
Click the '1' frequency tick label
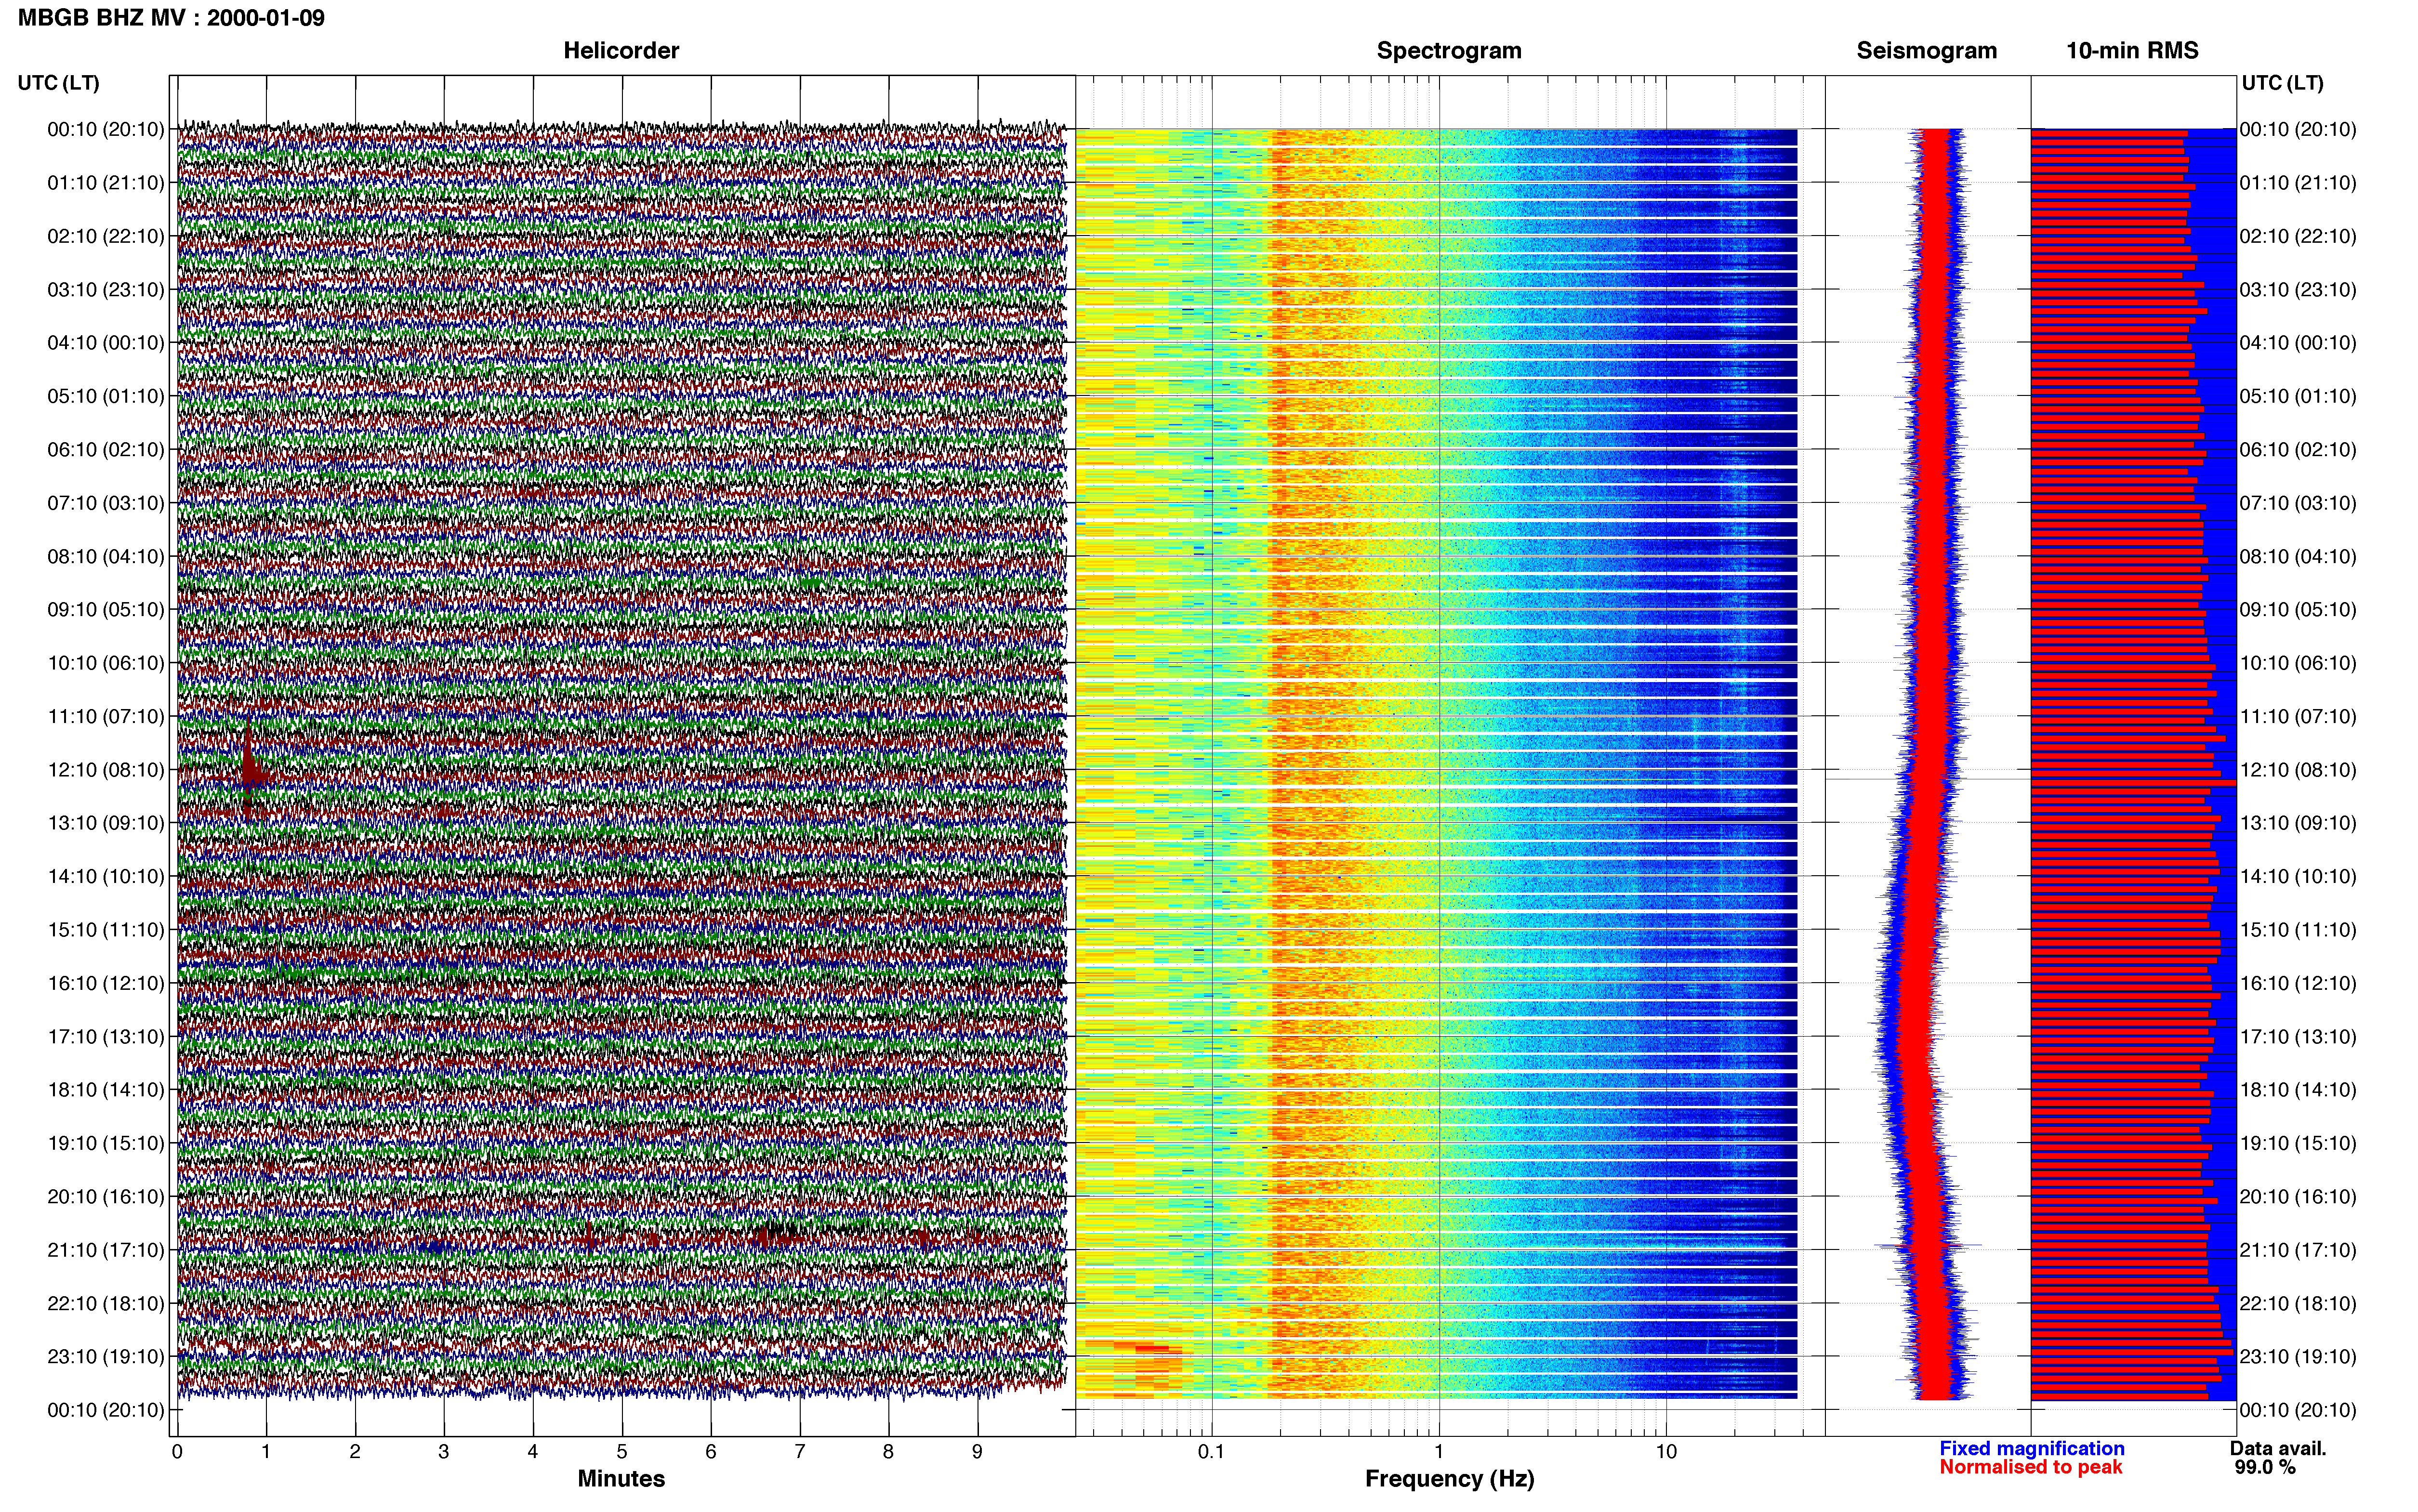1439,1451
